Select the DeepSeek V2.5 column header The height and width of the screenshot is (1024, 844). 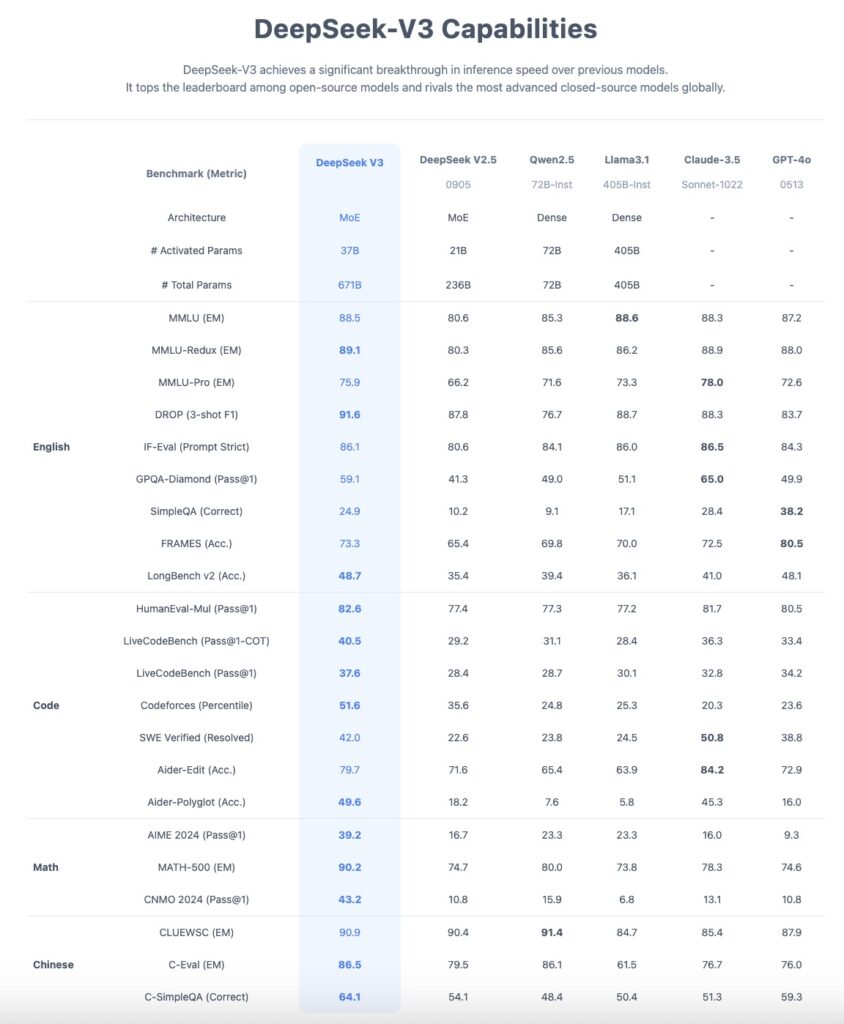click(458, 160)
